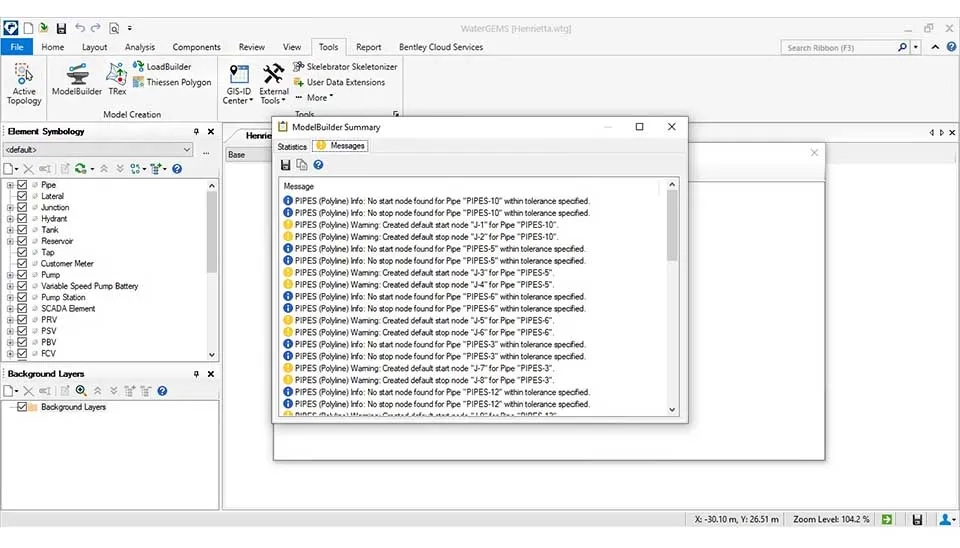960x548 pixels.
Task: Open the More dropdown in Tools
Action: [x=319, y=98]
